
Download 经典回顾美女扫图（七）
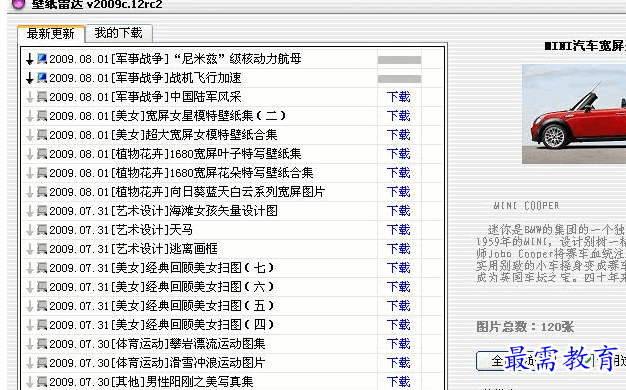tap(398, 268)
